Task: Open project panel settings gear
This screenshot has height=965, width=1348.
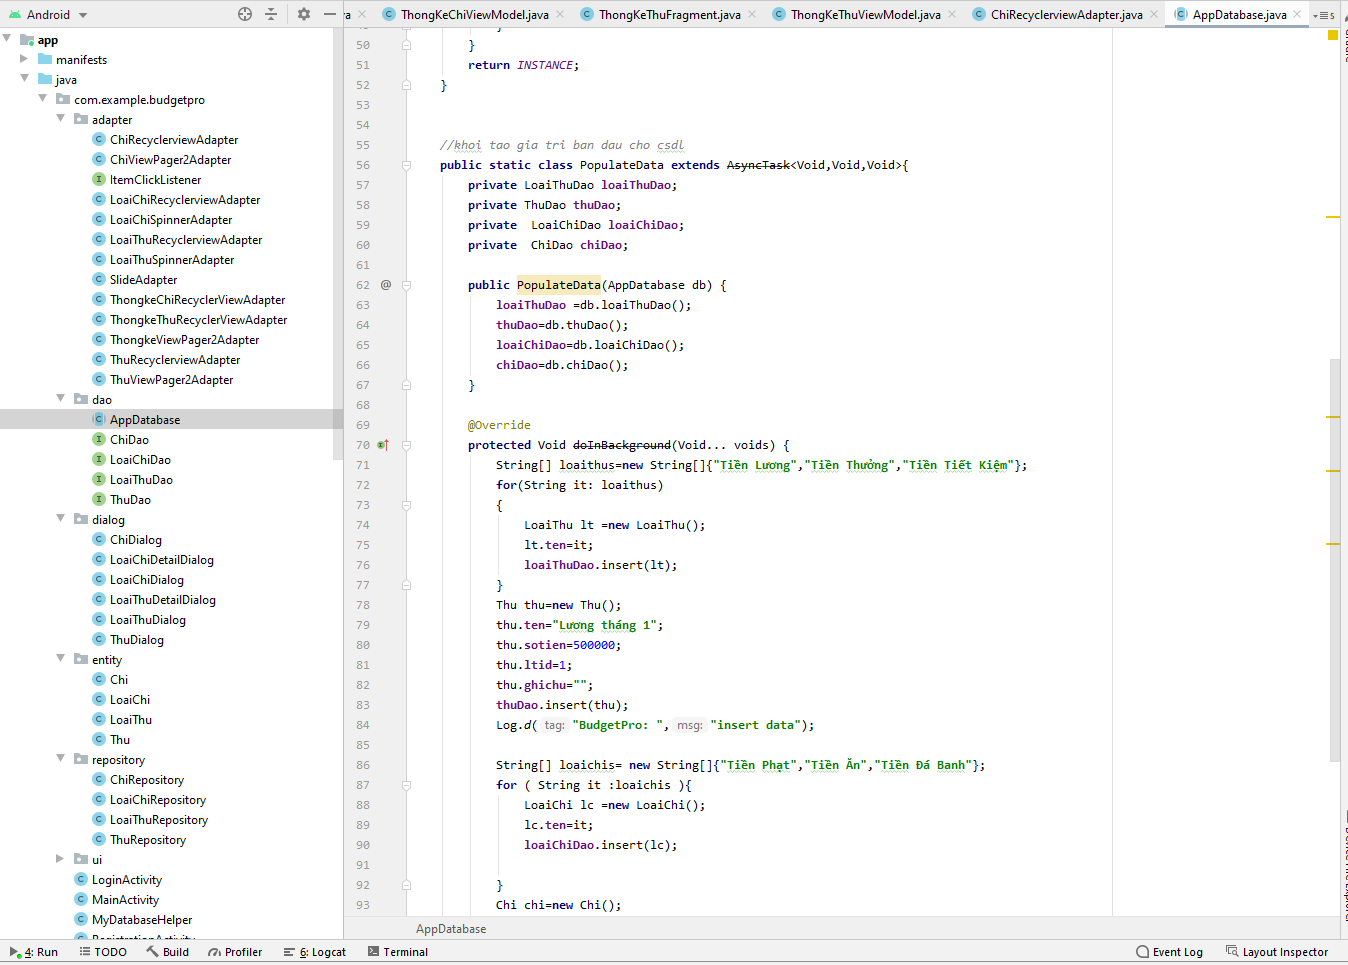Action: click(x=304, y=14)
